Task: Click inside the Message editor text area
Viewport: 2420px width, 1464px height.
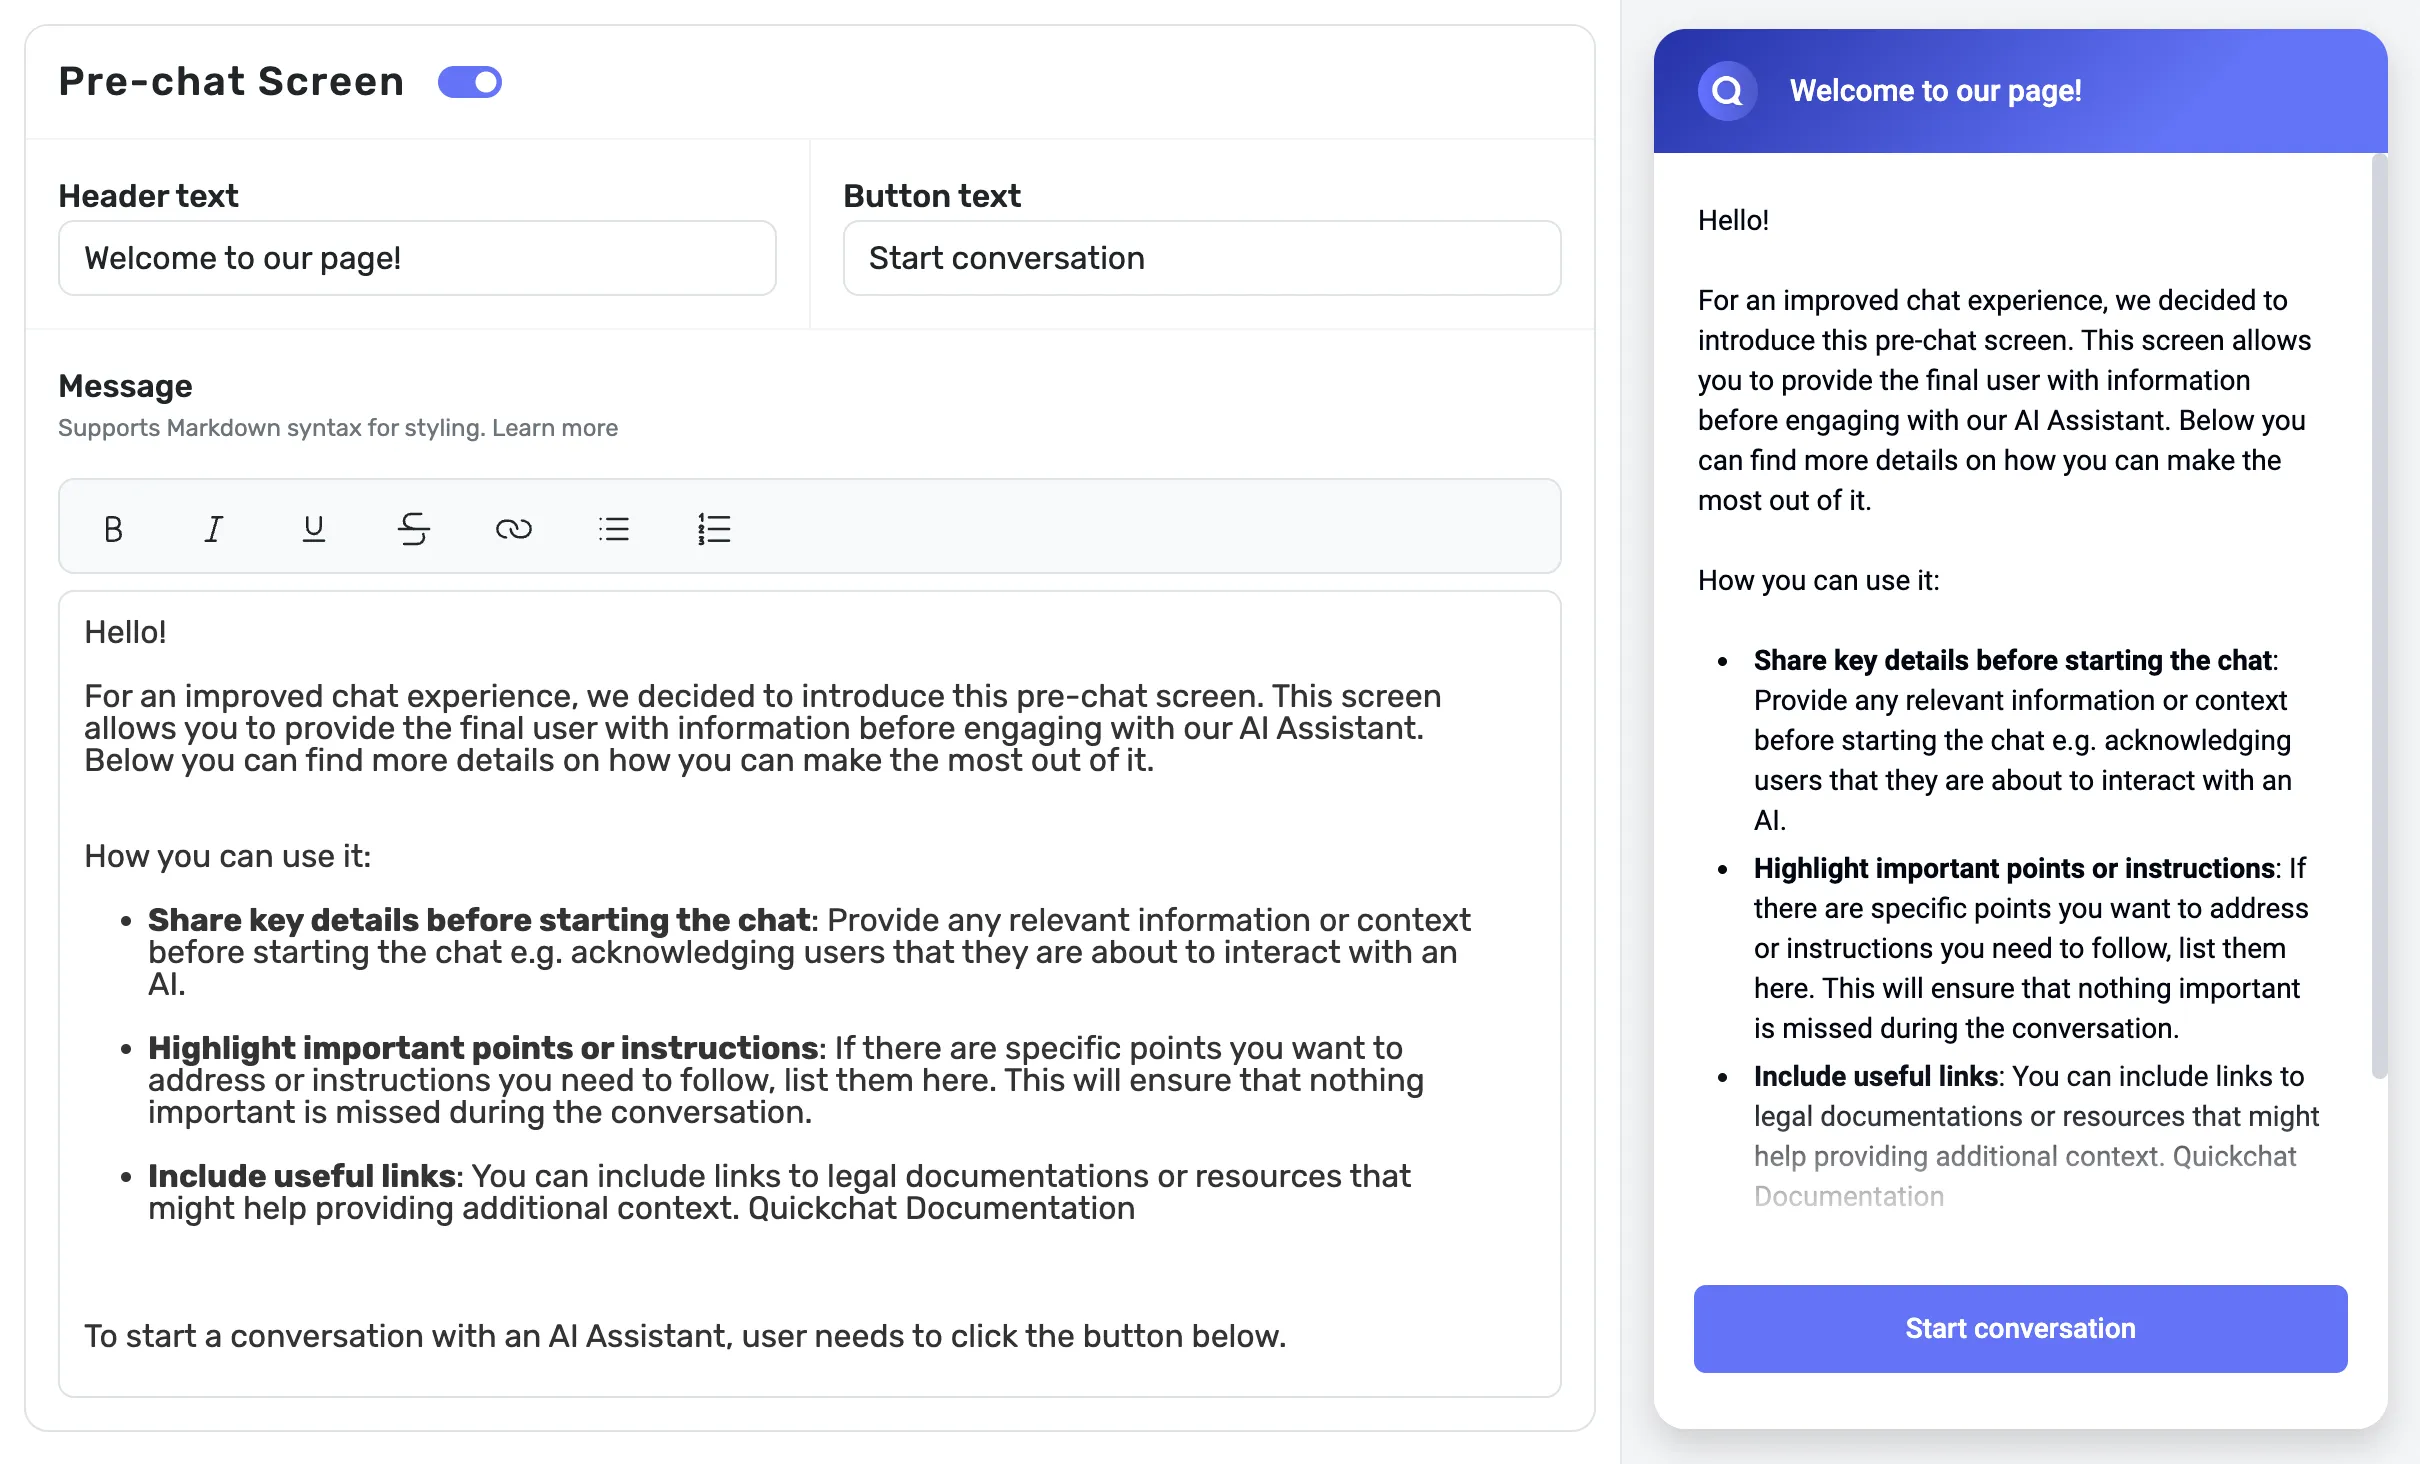Action: (809, 993)
